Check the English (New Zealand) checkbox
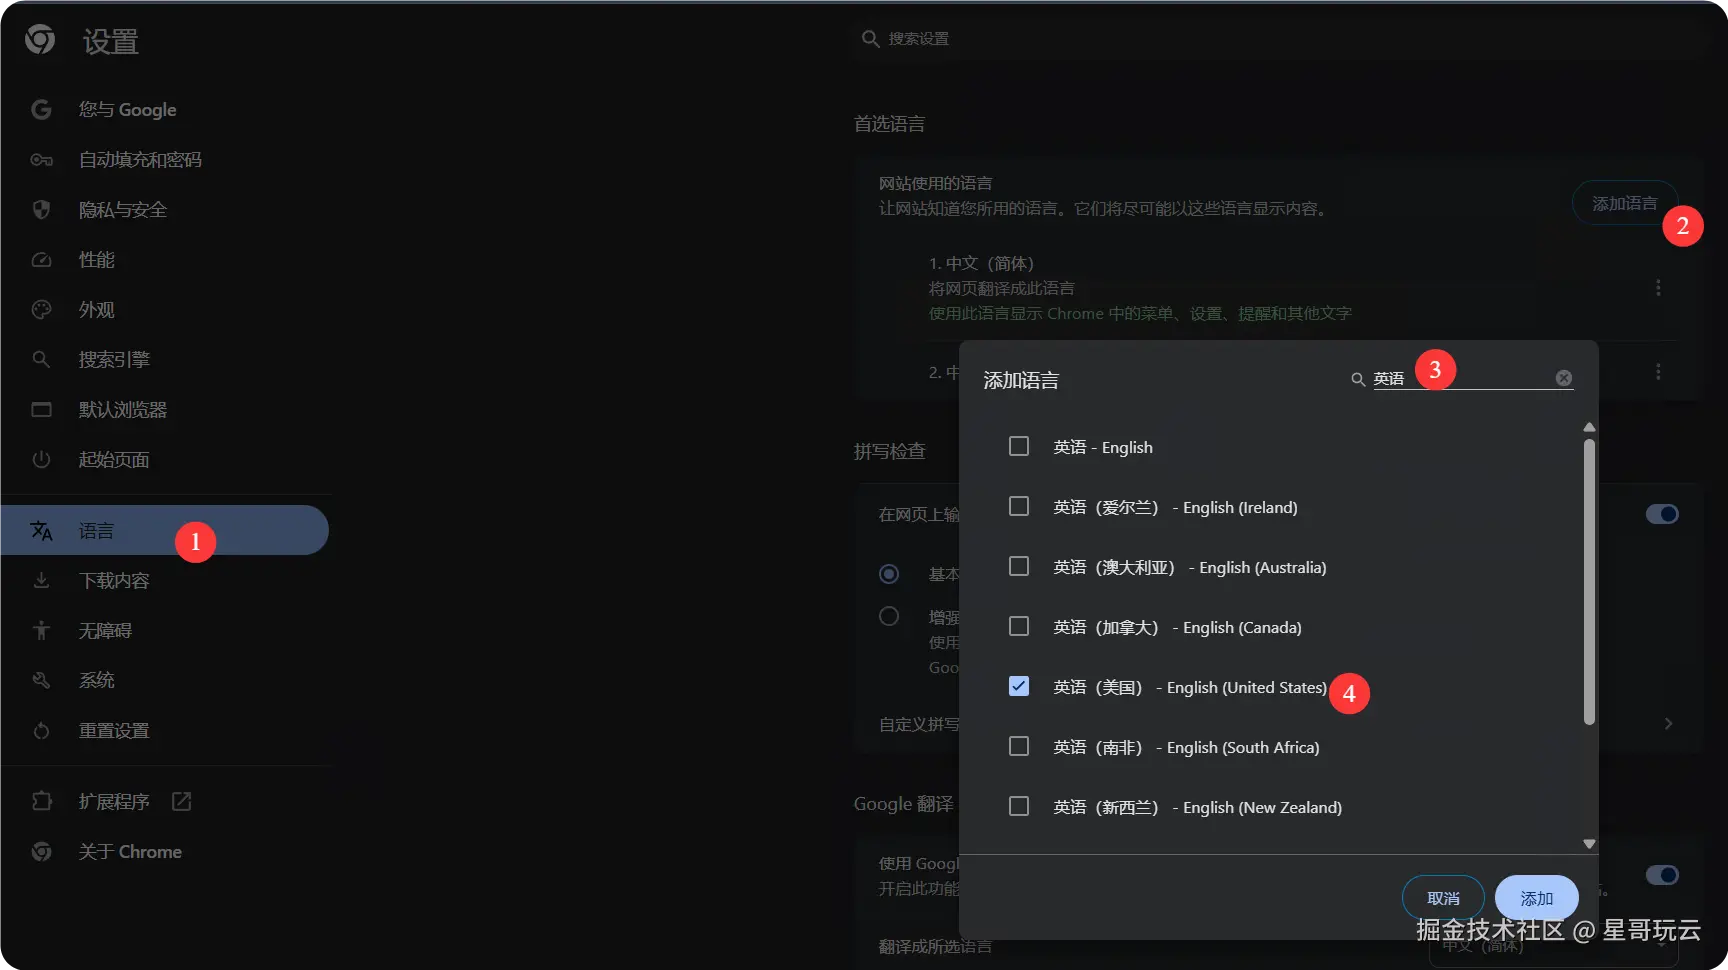The width and height of the screenshot is (1728, 970). click(x=1019, y=806)
